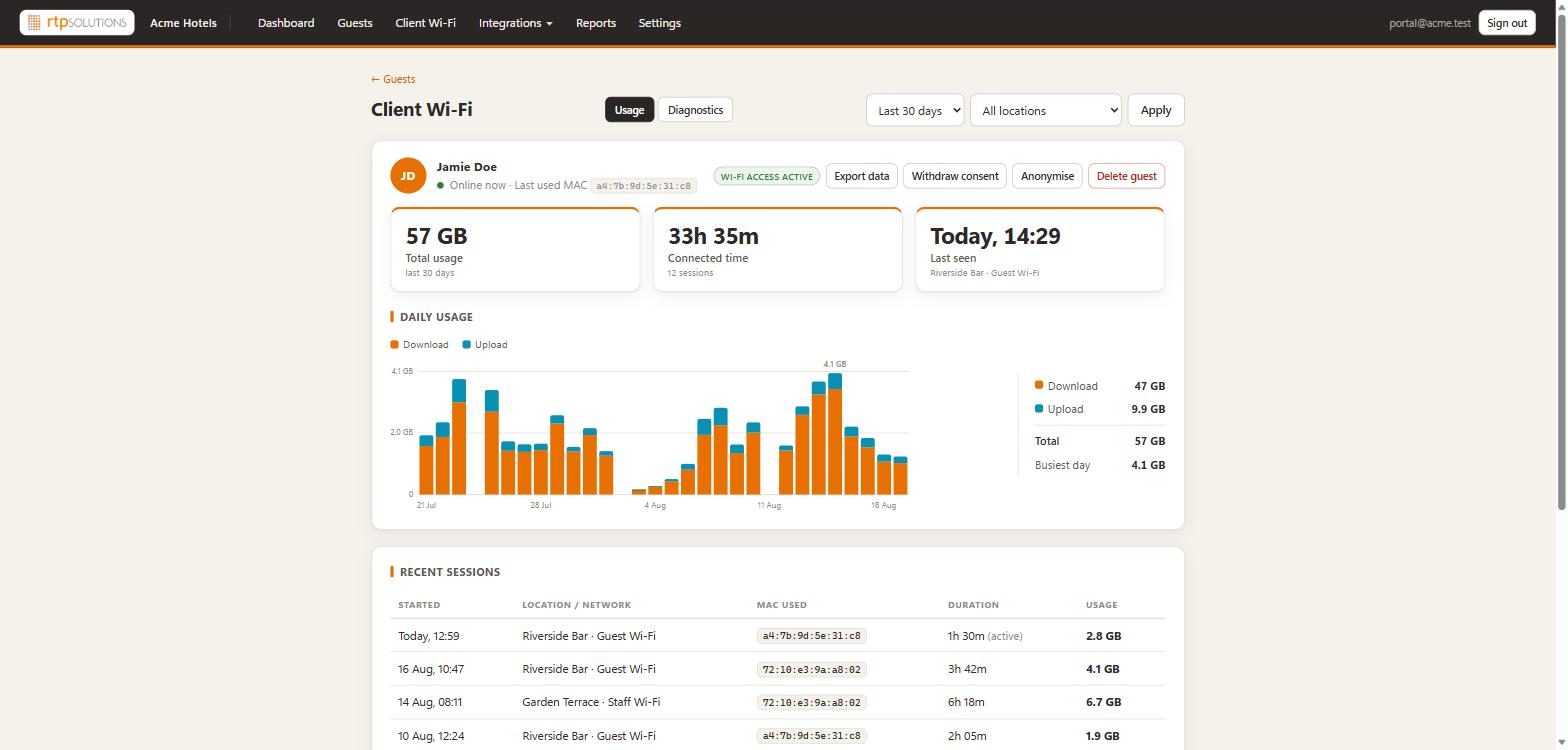Click the 3h 42m duration cell

point(967,669)
